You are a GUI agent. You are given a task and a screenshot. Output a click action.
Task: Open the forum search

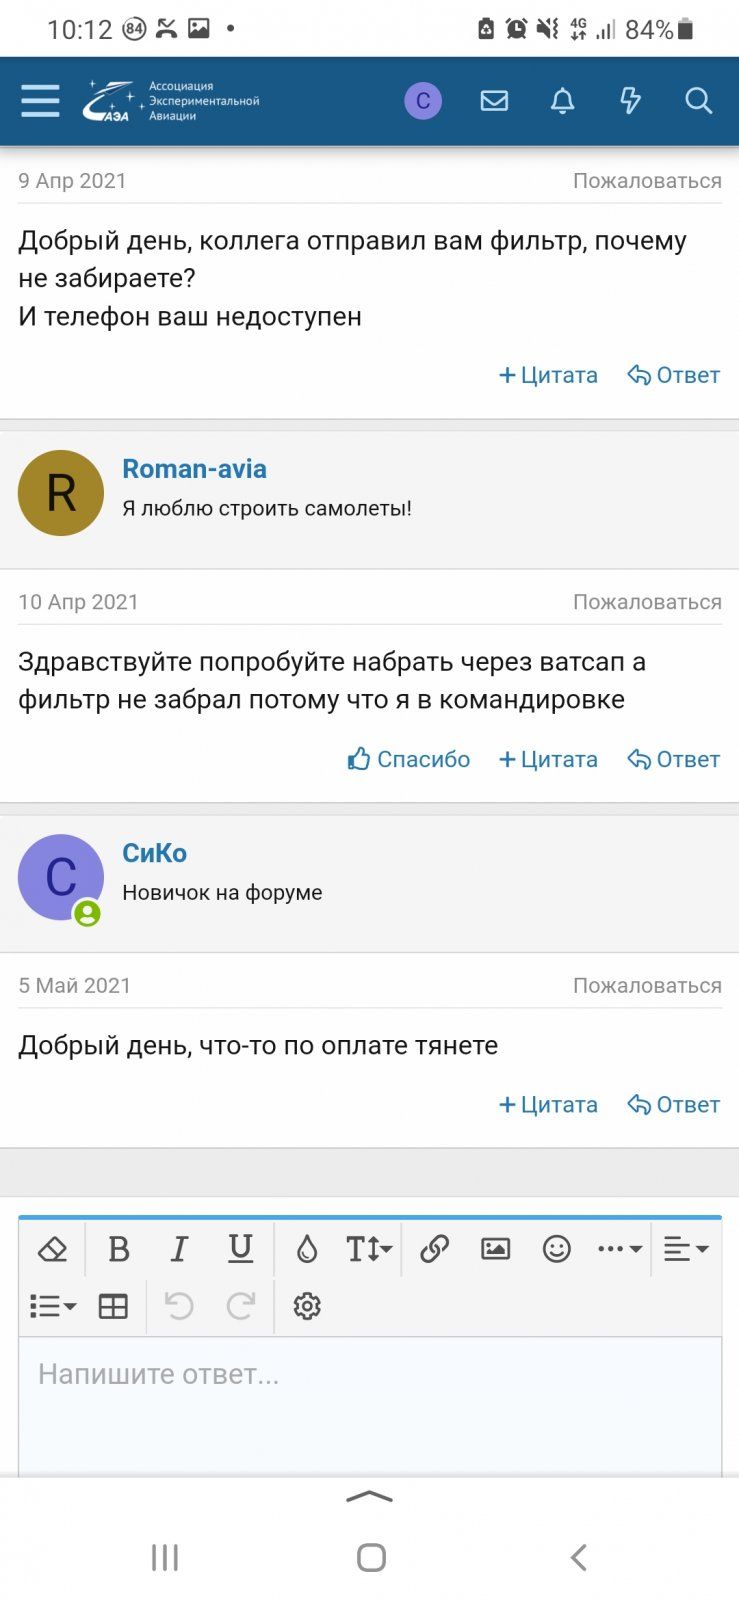(x=698, y=100)
